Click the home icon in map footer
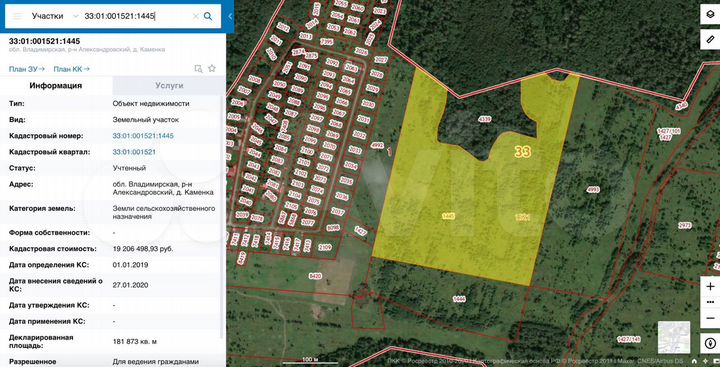This screenshot has height=367, width=720. coord(694,361)
